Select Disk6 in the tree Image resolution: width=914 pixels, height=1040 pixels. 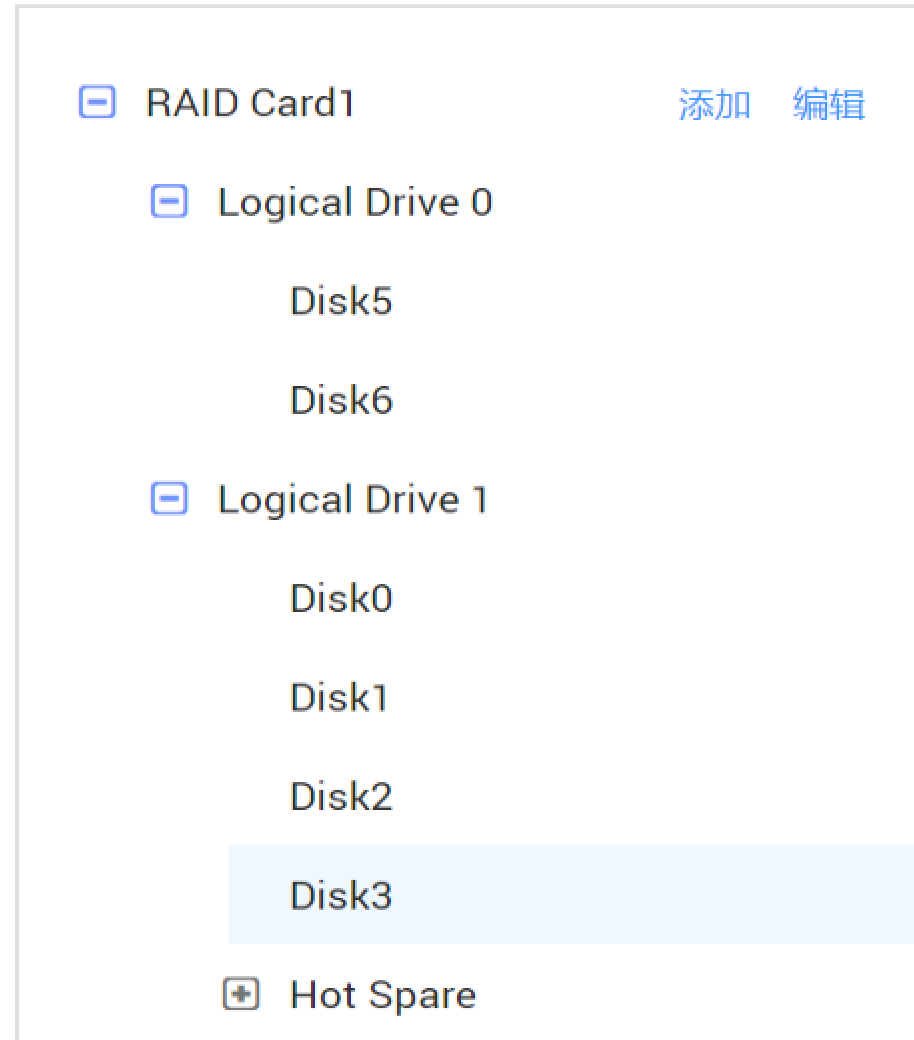[341, 400]
